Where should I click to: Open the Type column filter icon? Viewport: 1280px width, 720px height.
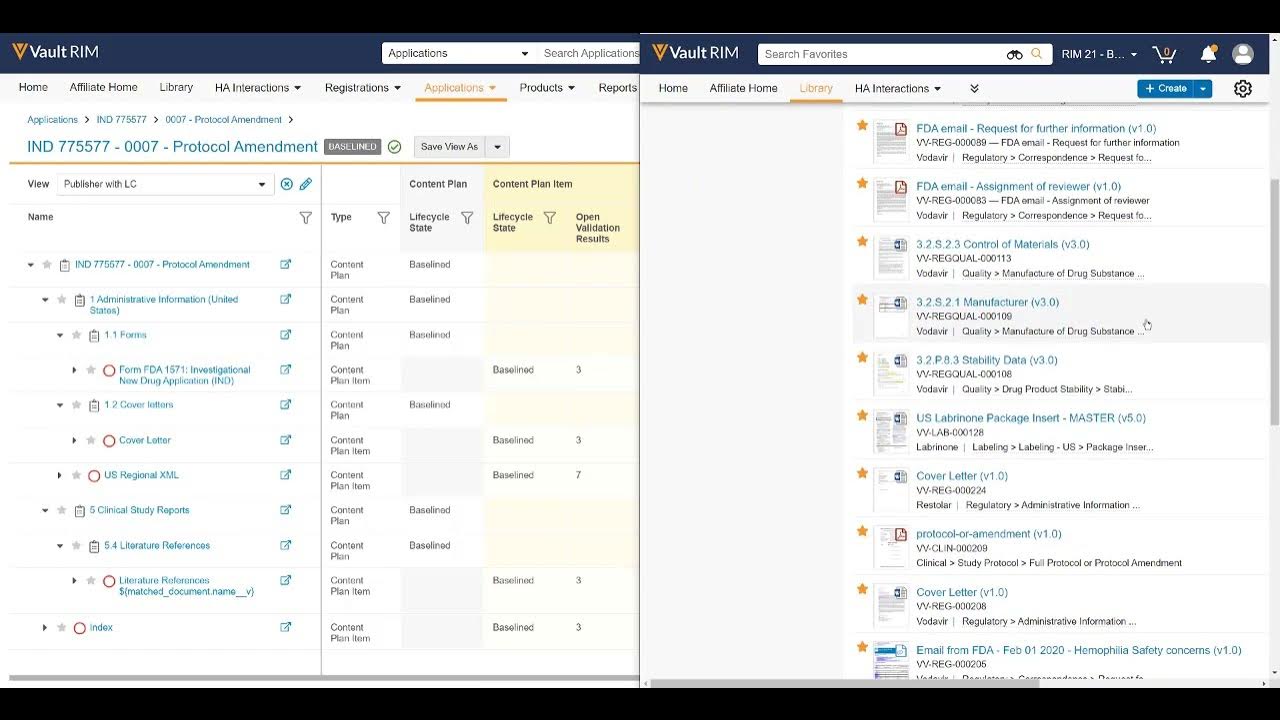tap(383, 217)
